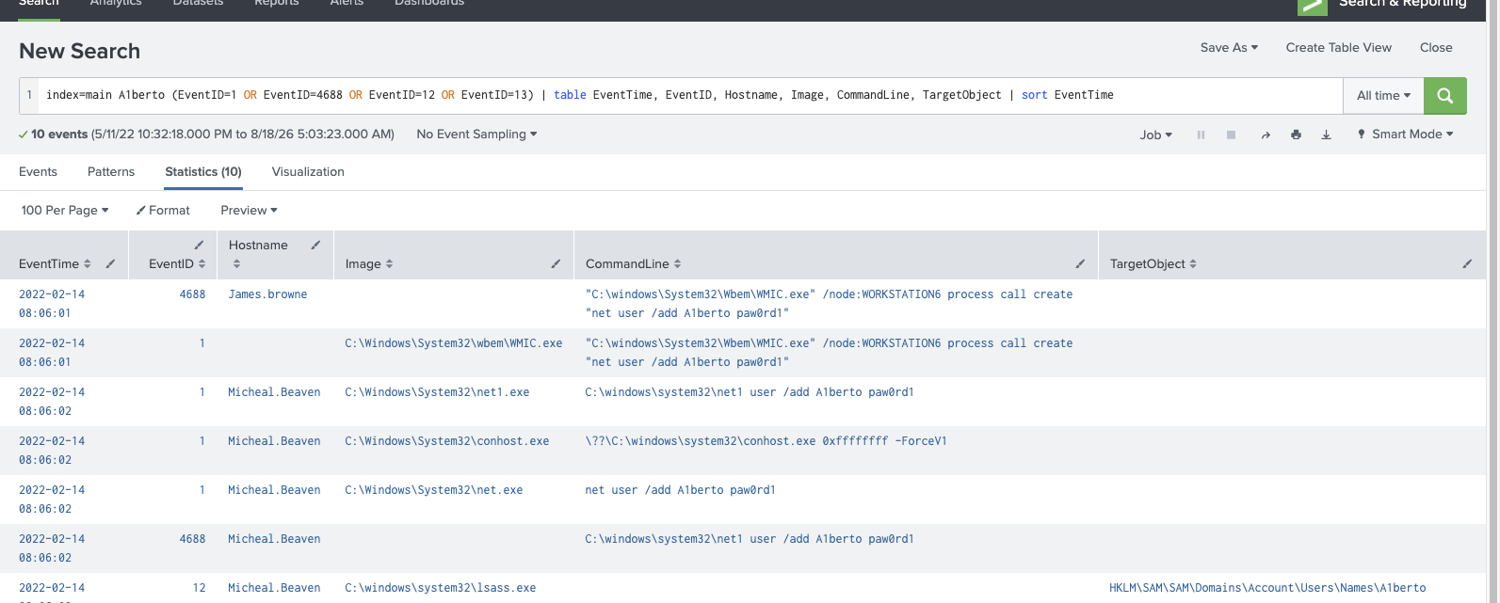The height and width of the screenshot is (603, 1500).
Task: Edit the TargetObject column with the pencil icon
Action: (1467, 264)
